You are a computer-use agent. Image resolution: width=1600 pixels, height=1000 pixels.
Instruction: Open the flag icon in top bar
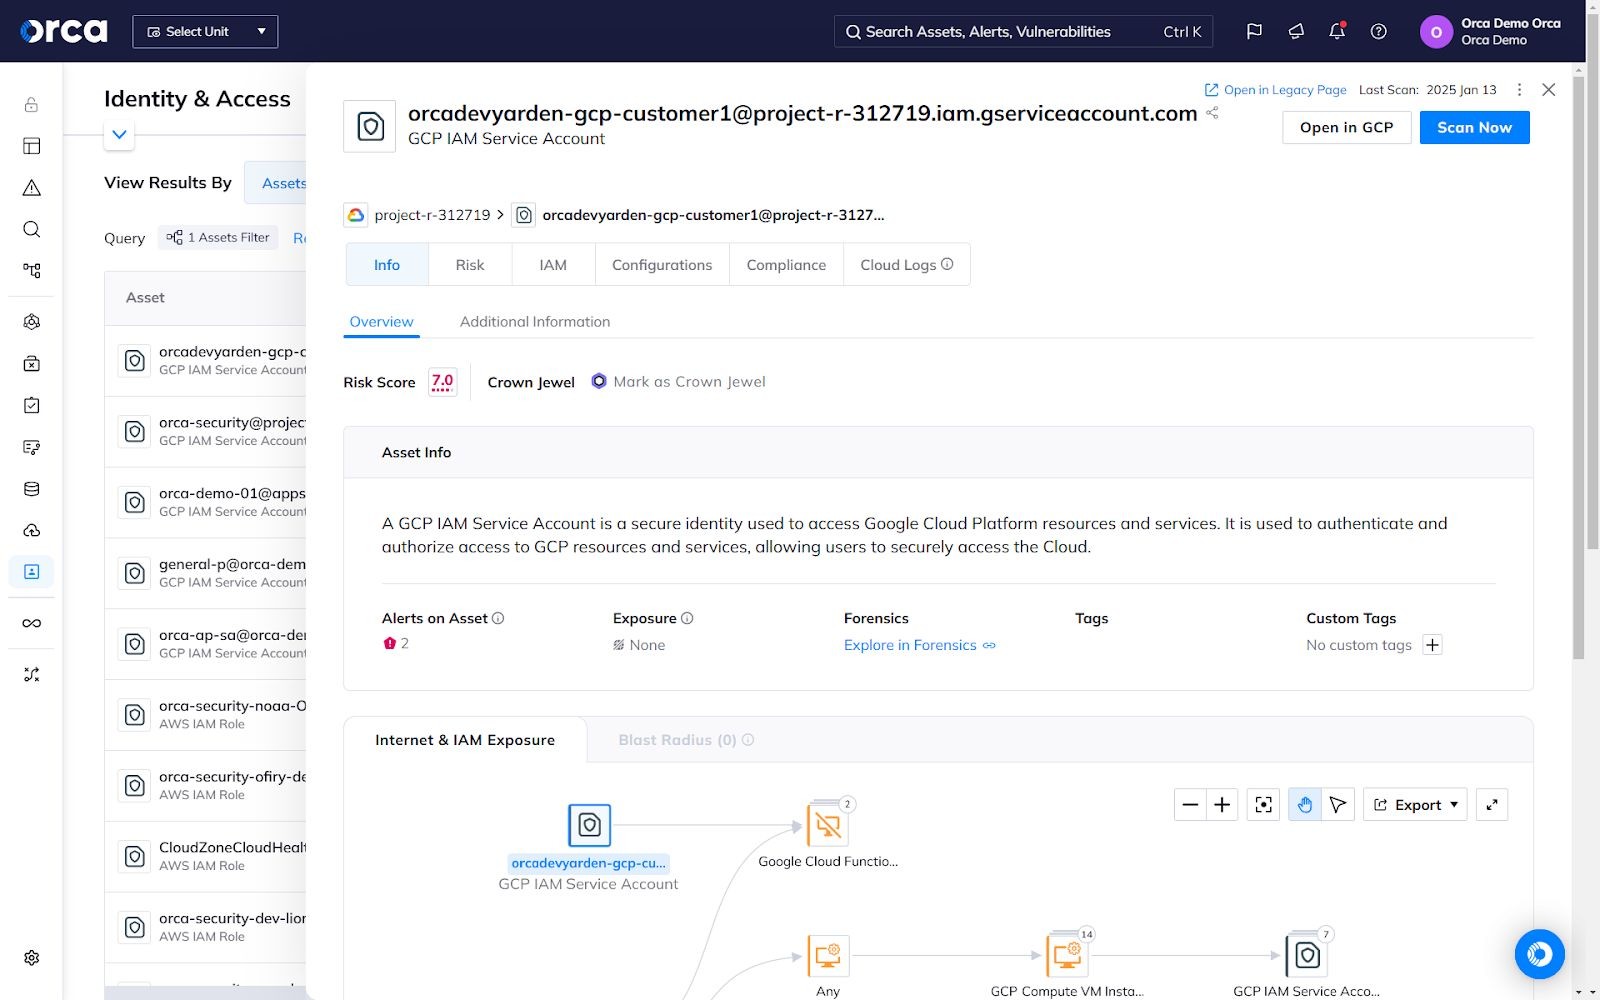(1254, 31)
